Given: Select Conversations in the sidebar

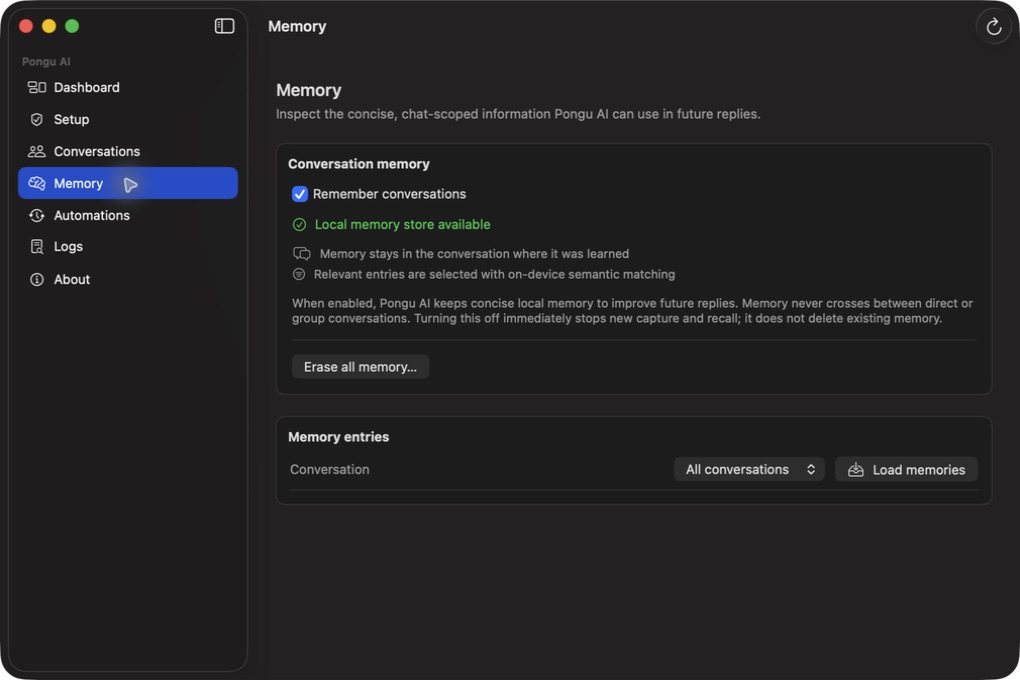Looking at the screenshot, I should (128, 151).
